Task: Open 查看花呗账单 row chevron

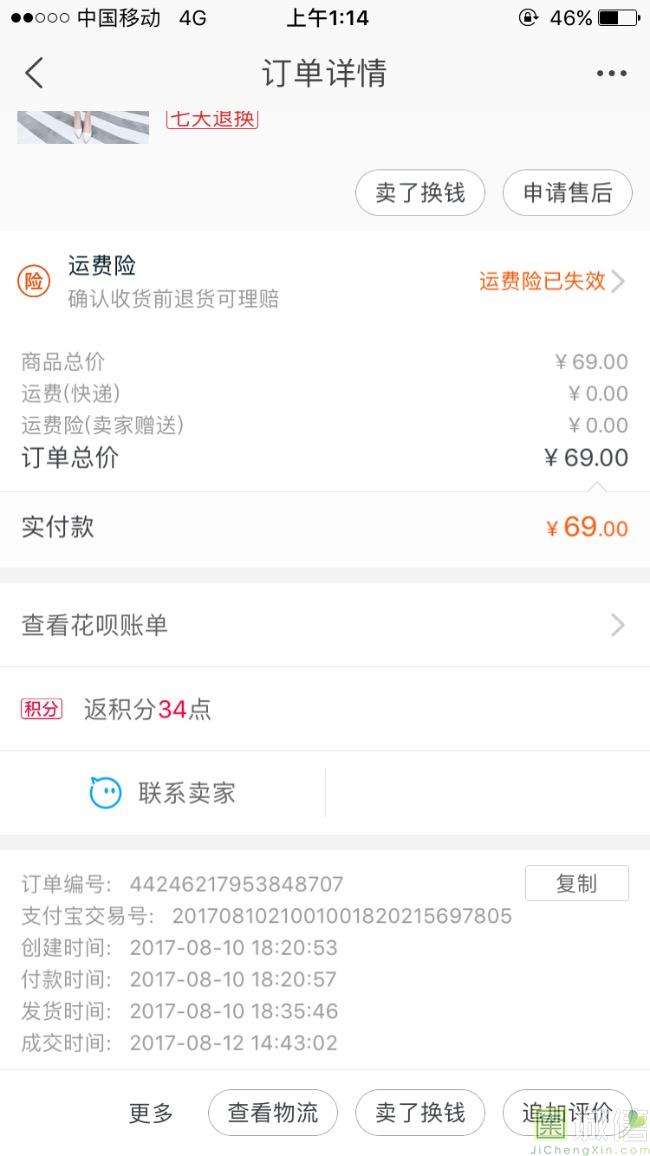Action: (x=617, y=625)
